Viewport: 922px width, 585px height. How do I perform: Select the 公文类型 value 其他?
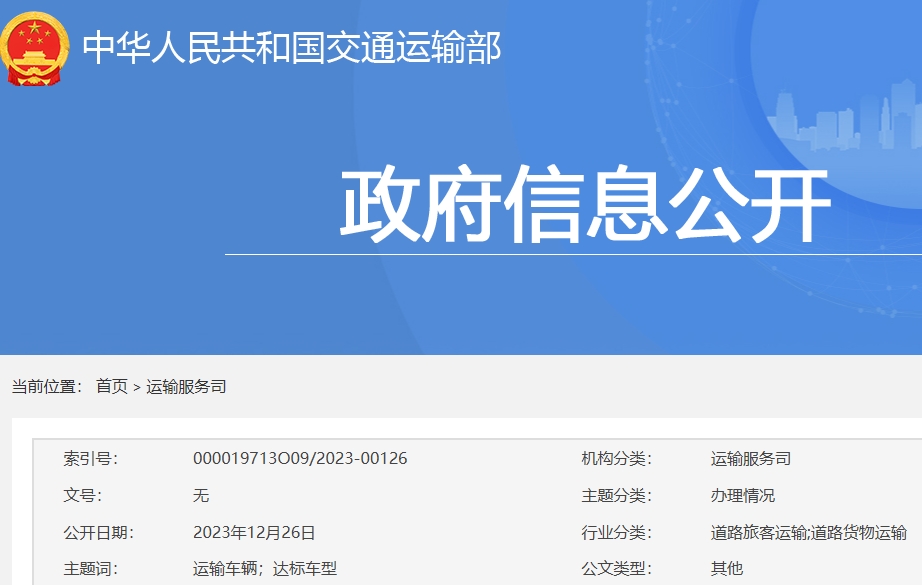click(x=727, y=569)
